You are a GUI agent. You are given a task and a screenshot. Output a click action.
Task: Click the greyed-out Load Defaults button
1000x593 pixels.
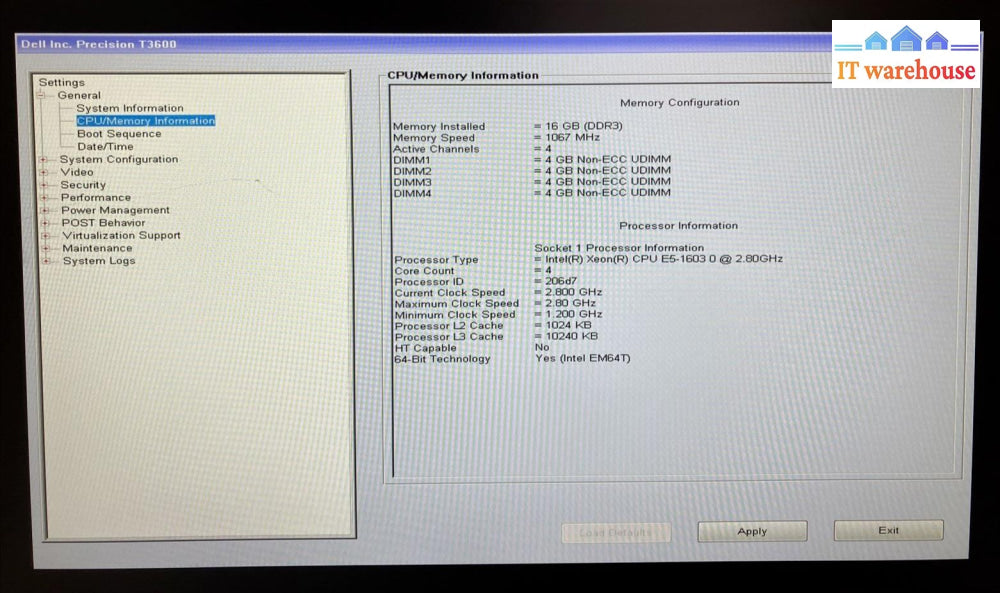pos(615,532)
